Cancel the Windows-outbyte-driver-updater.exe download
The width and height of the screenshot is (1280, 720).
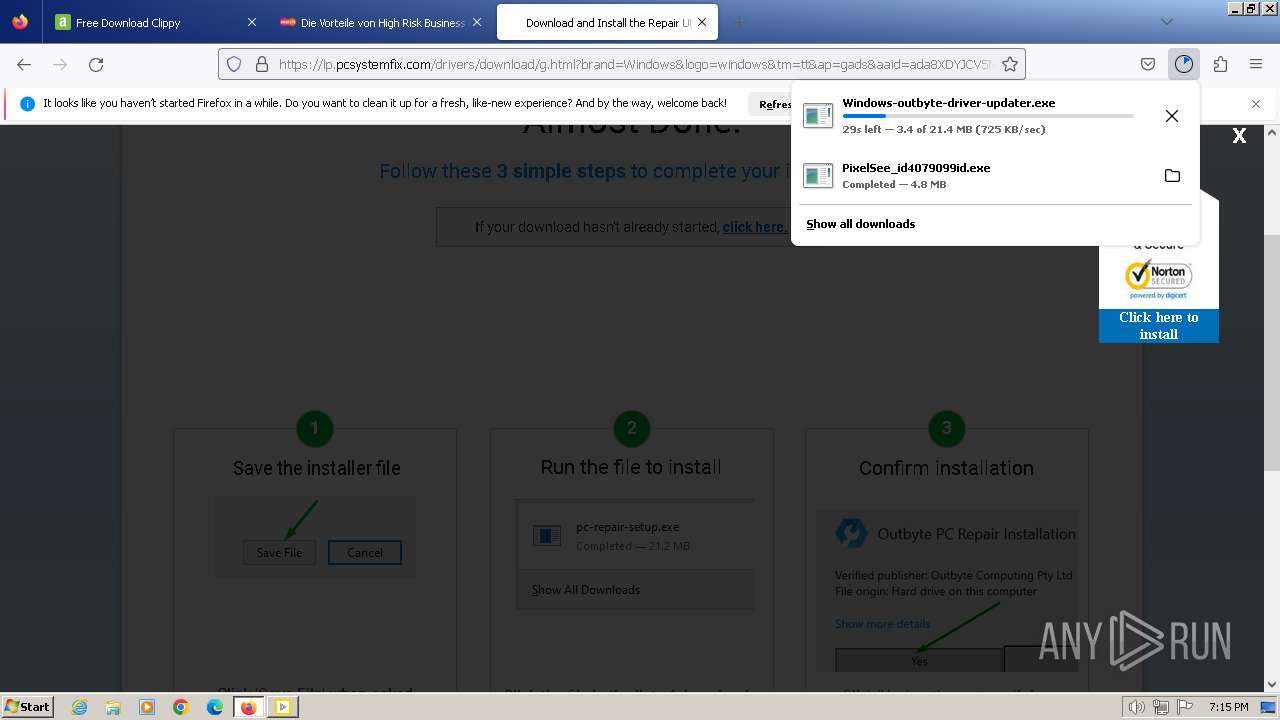[1172, 116]
